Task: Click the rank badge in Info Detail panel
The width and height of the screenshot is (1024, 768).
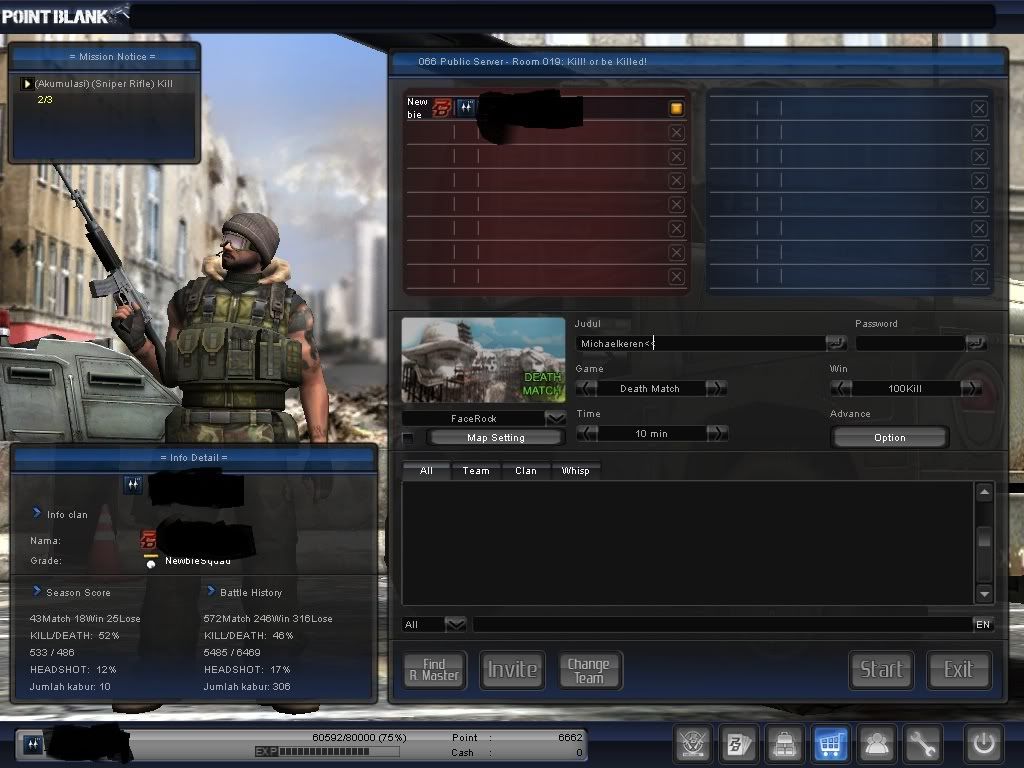Action: tap(133, 485)
